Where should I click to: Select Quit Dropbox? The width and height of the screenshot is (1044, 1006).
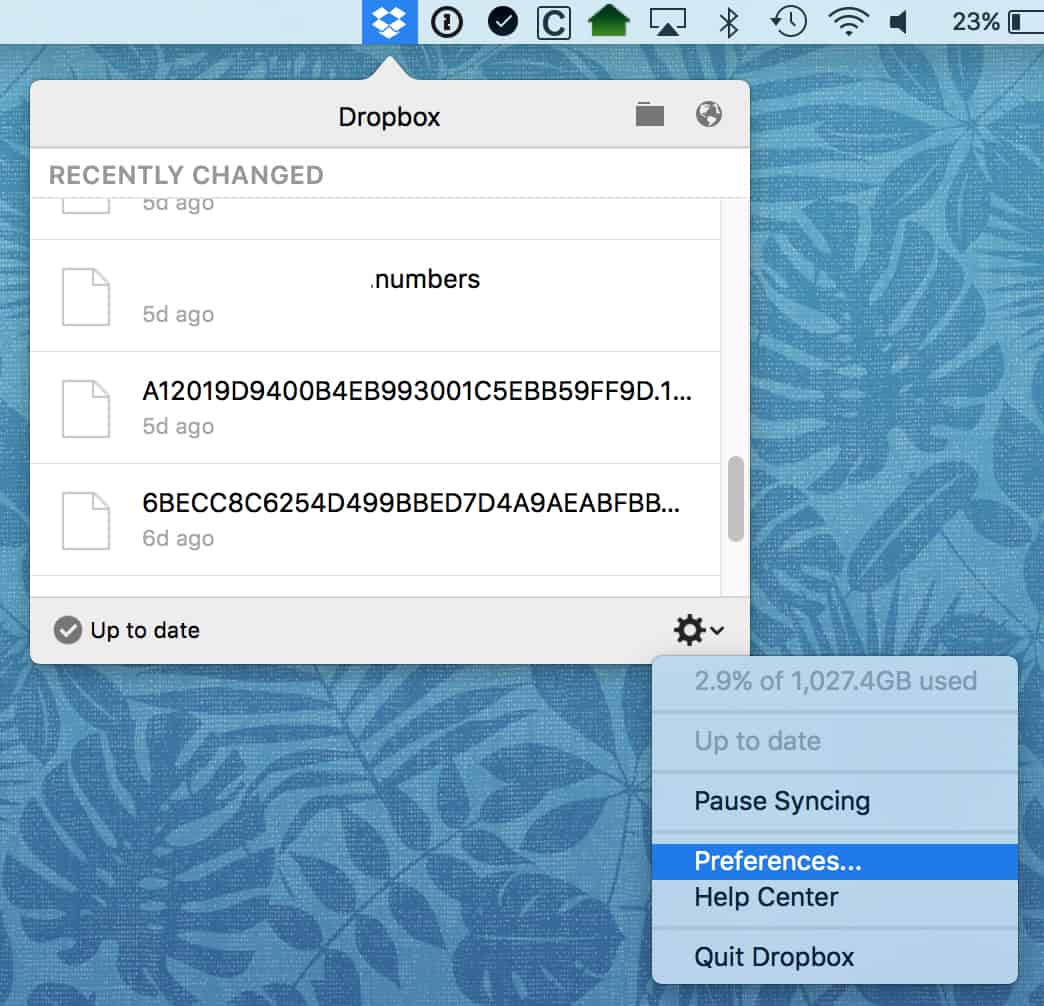pyautogui.click(x=835, y=957)
